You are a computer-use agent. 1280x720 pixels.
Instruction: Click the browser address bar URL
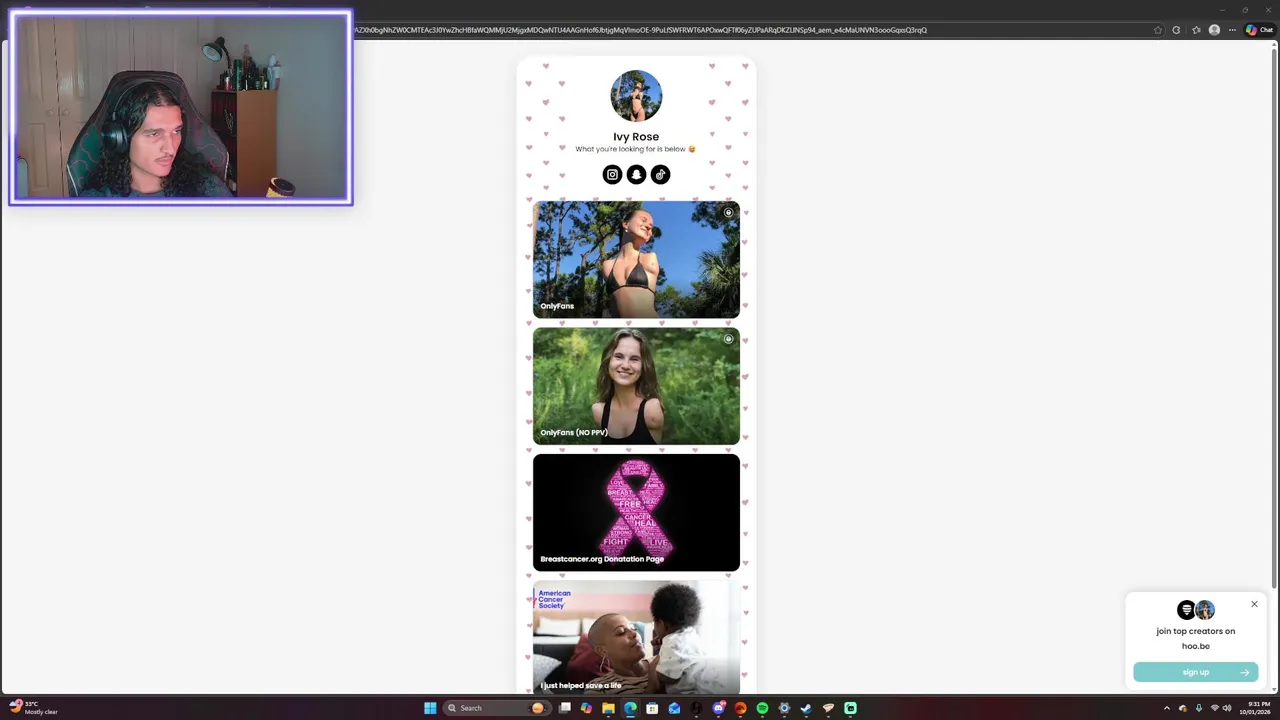[640, 30]
